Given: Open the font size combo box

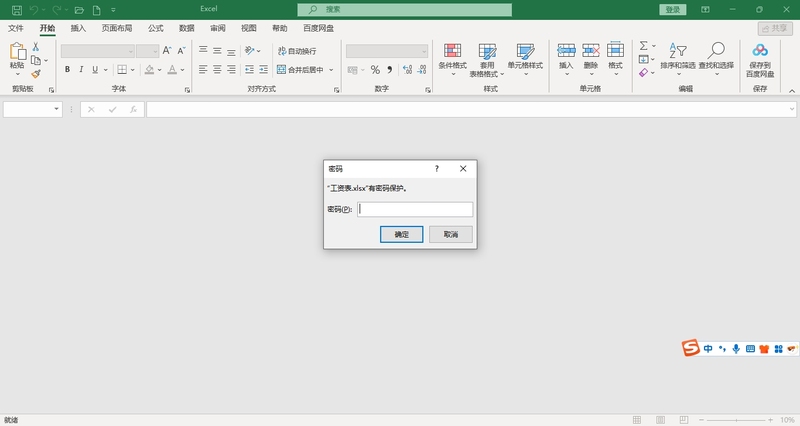Looking at the screenshot, I should pos(148,51).
